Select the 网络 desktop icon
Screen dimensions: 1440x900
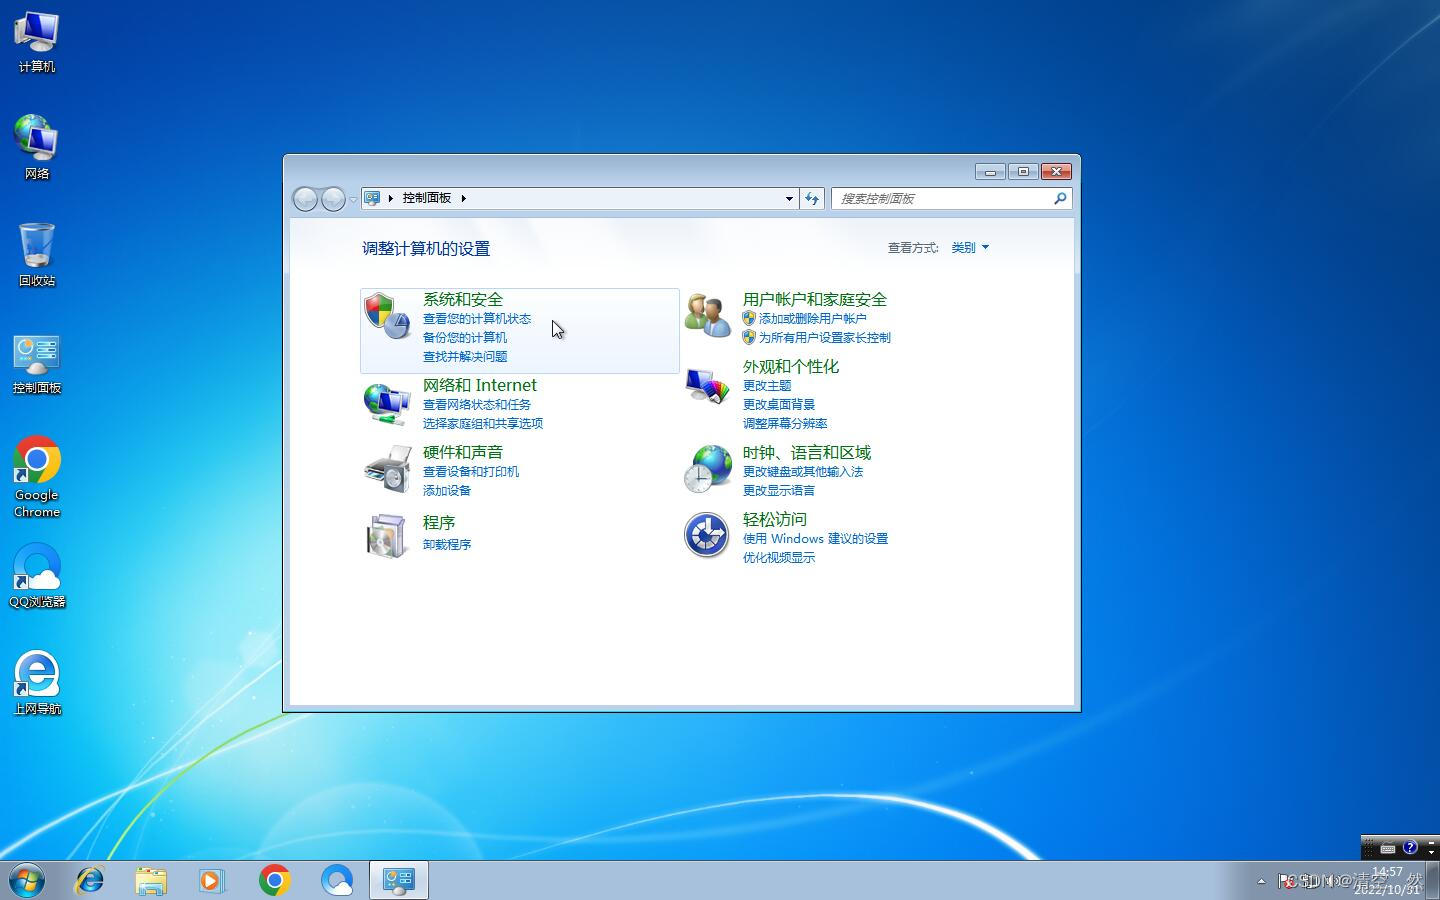(37, 147)
